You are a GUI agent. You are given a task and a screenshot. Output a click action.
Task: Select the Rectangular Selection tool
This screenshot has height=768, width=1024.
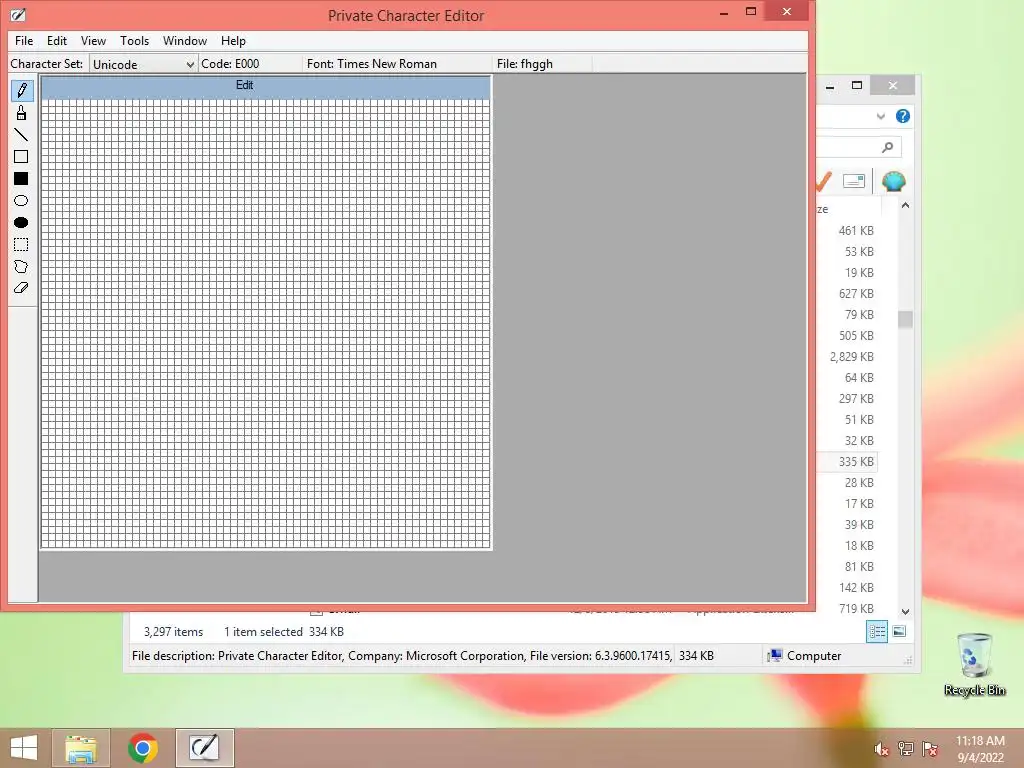pyautogui.click(x=22, y=245)
